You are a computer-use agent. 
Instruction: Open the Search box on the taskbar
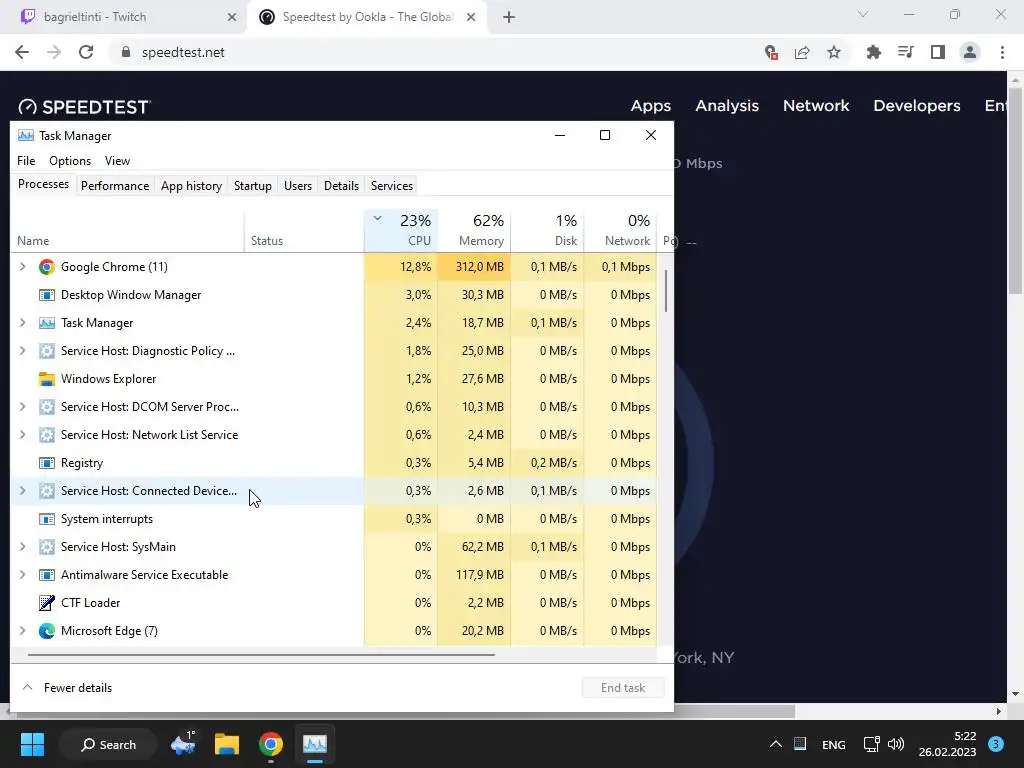(x=108, y=744)
